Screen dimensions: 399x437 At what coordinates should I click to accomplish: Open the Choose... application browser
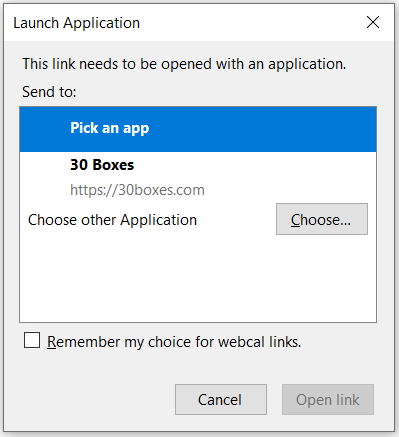point(322,219)
